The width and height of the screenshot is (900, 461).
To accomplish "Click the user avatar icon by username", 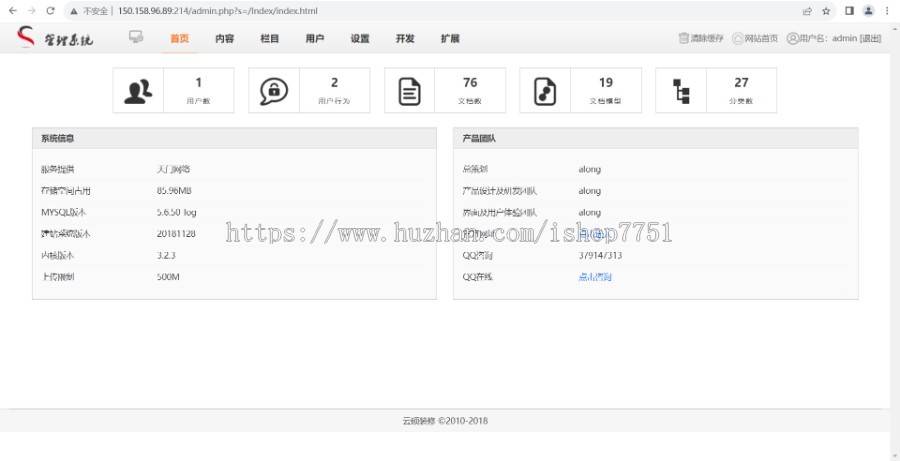I will 793,38.
